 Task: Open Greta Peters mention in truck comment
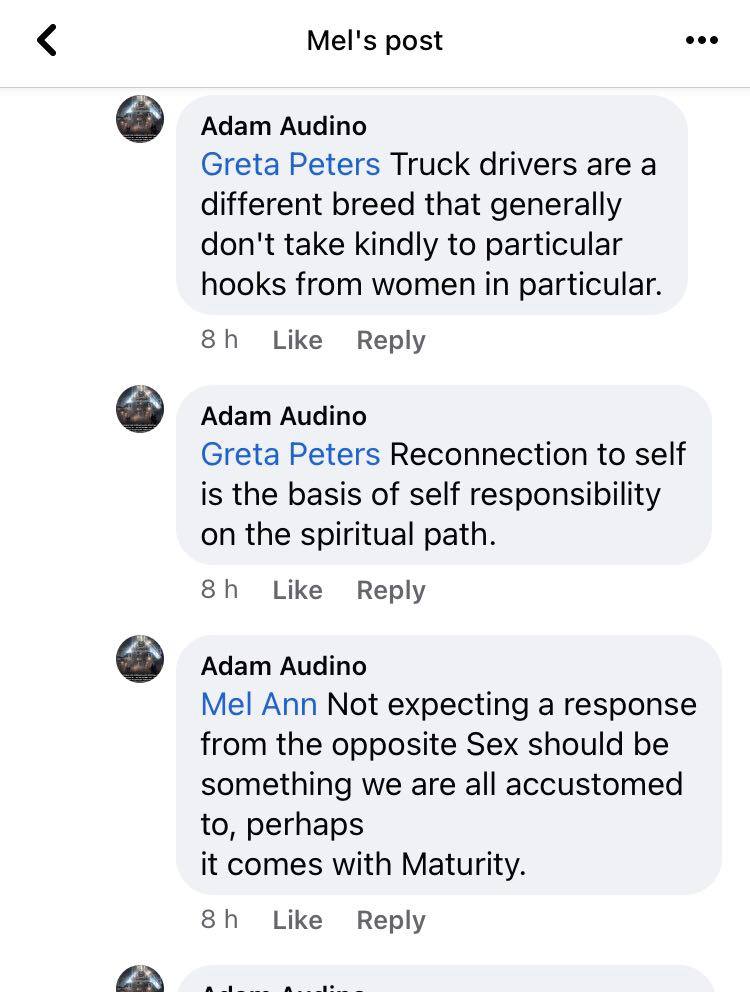[291, 164]
